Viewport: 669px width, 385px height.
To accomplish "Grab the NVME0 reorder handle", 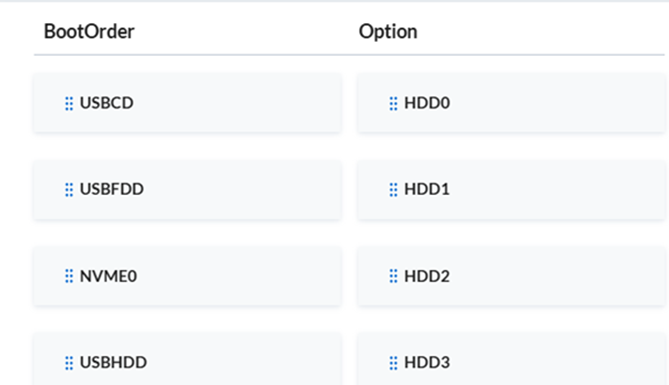I will [69, 276].
